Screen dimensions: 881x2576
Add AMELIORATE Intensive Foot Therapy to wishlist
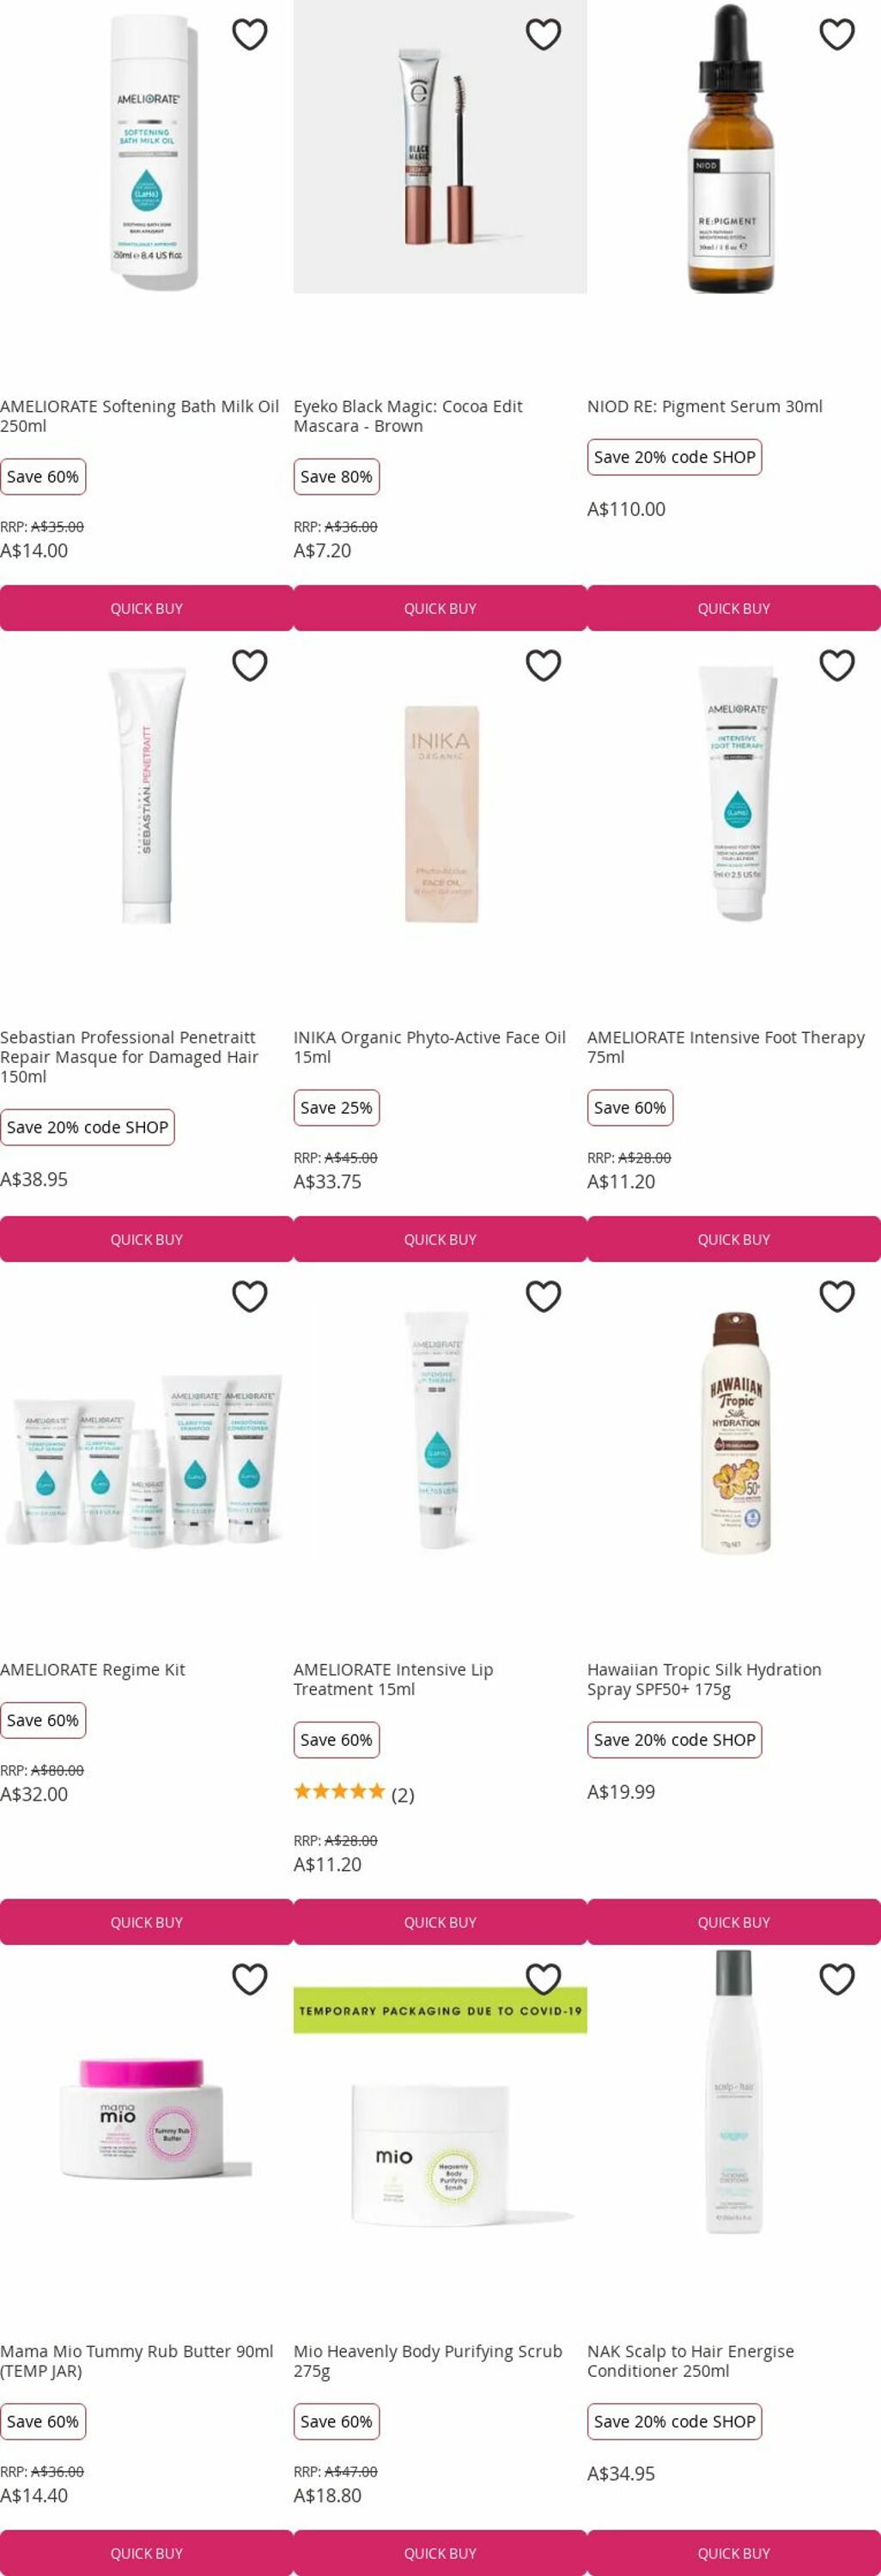(x=837, y=665)
